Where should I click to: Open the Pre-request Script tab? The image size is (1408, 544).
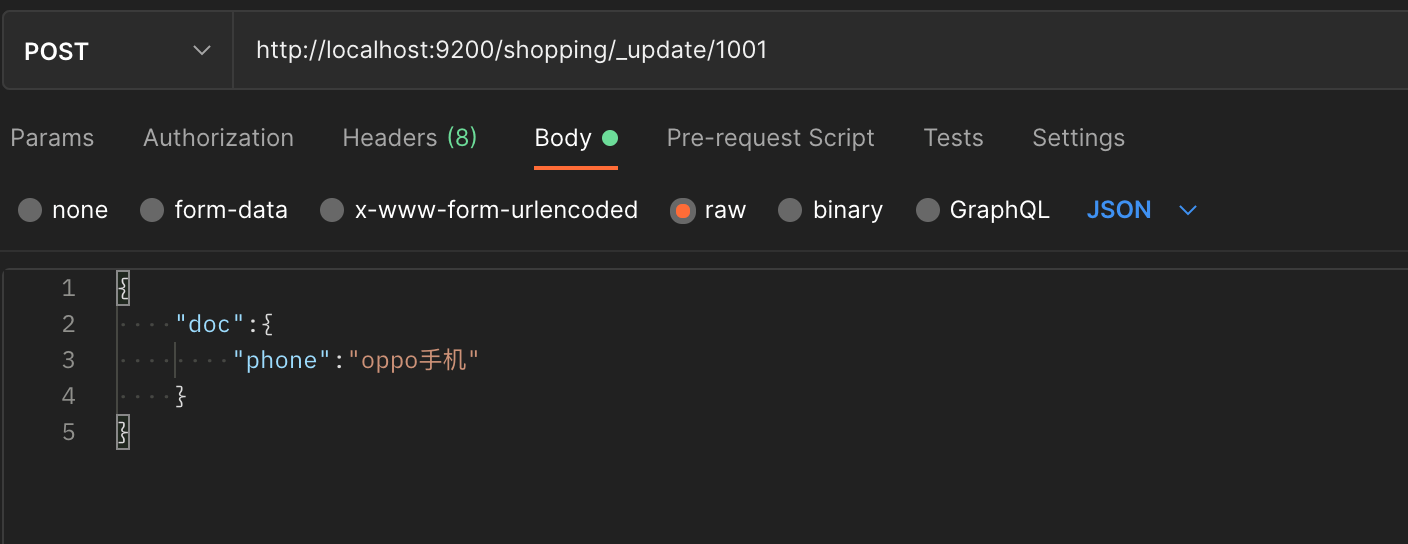coord(770,138)
